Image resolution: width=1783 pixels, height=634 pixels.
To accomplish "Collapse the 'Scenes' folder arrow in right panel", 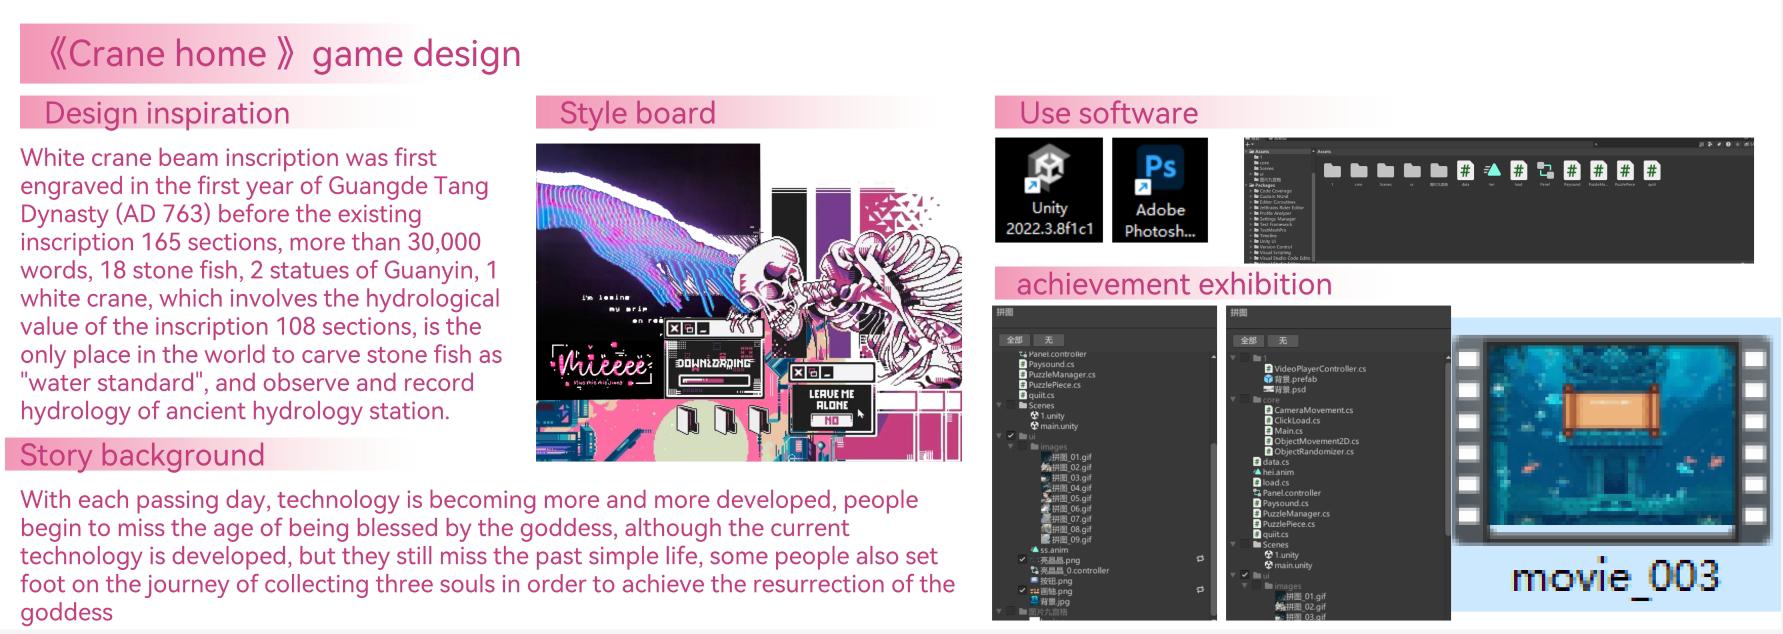I will click(1233, 545).
